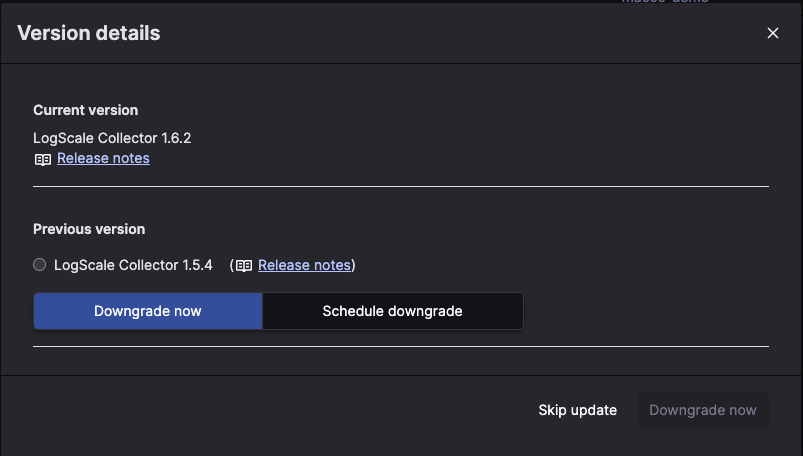Click the LogScale Collector 1.6.2 text
The width and height of the screenshot is (803, 456).
point(112,138)
